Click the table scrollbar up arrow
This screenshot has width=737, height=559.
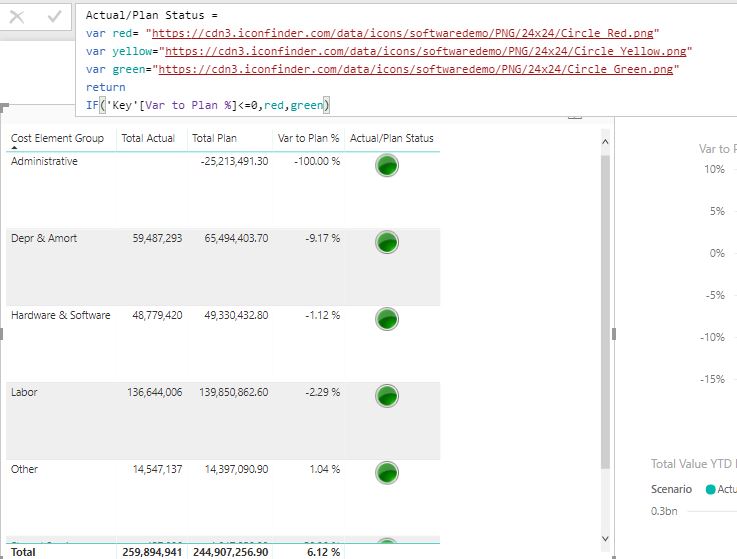click(605, 142)
